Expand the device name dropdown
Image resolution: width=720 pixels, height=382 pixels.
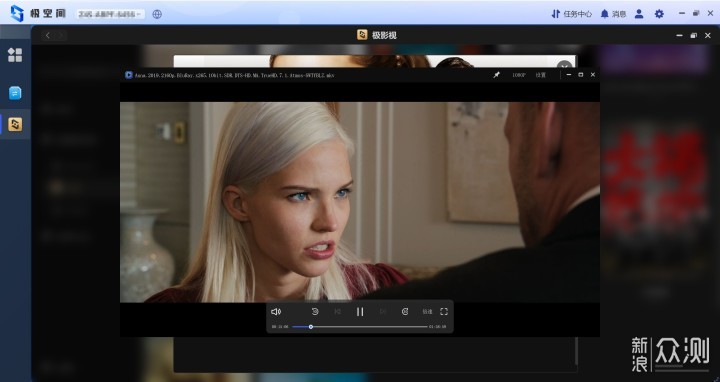point(110,14)
